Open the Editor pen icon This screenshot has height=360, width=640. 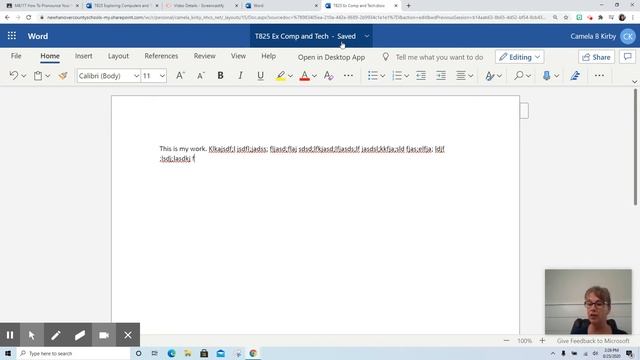tap(575, 76)
